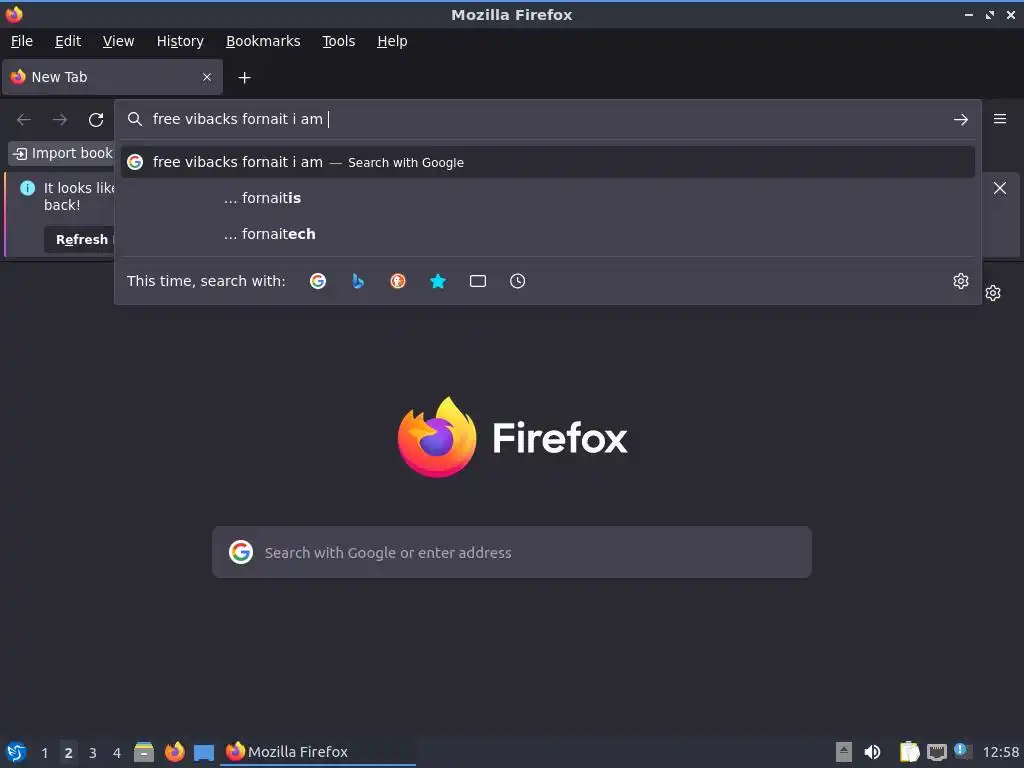The image size is (1024, 768).
Task: Open a new tab with plus button
Action: (x=244, y=78)
